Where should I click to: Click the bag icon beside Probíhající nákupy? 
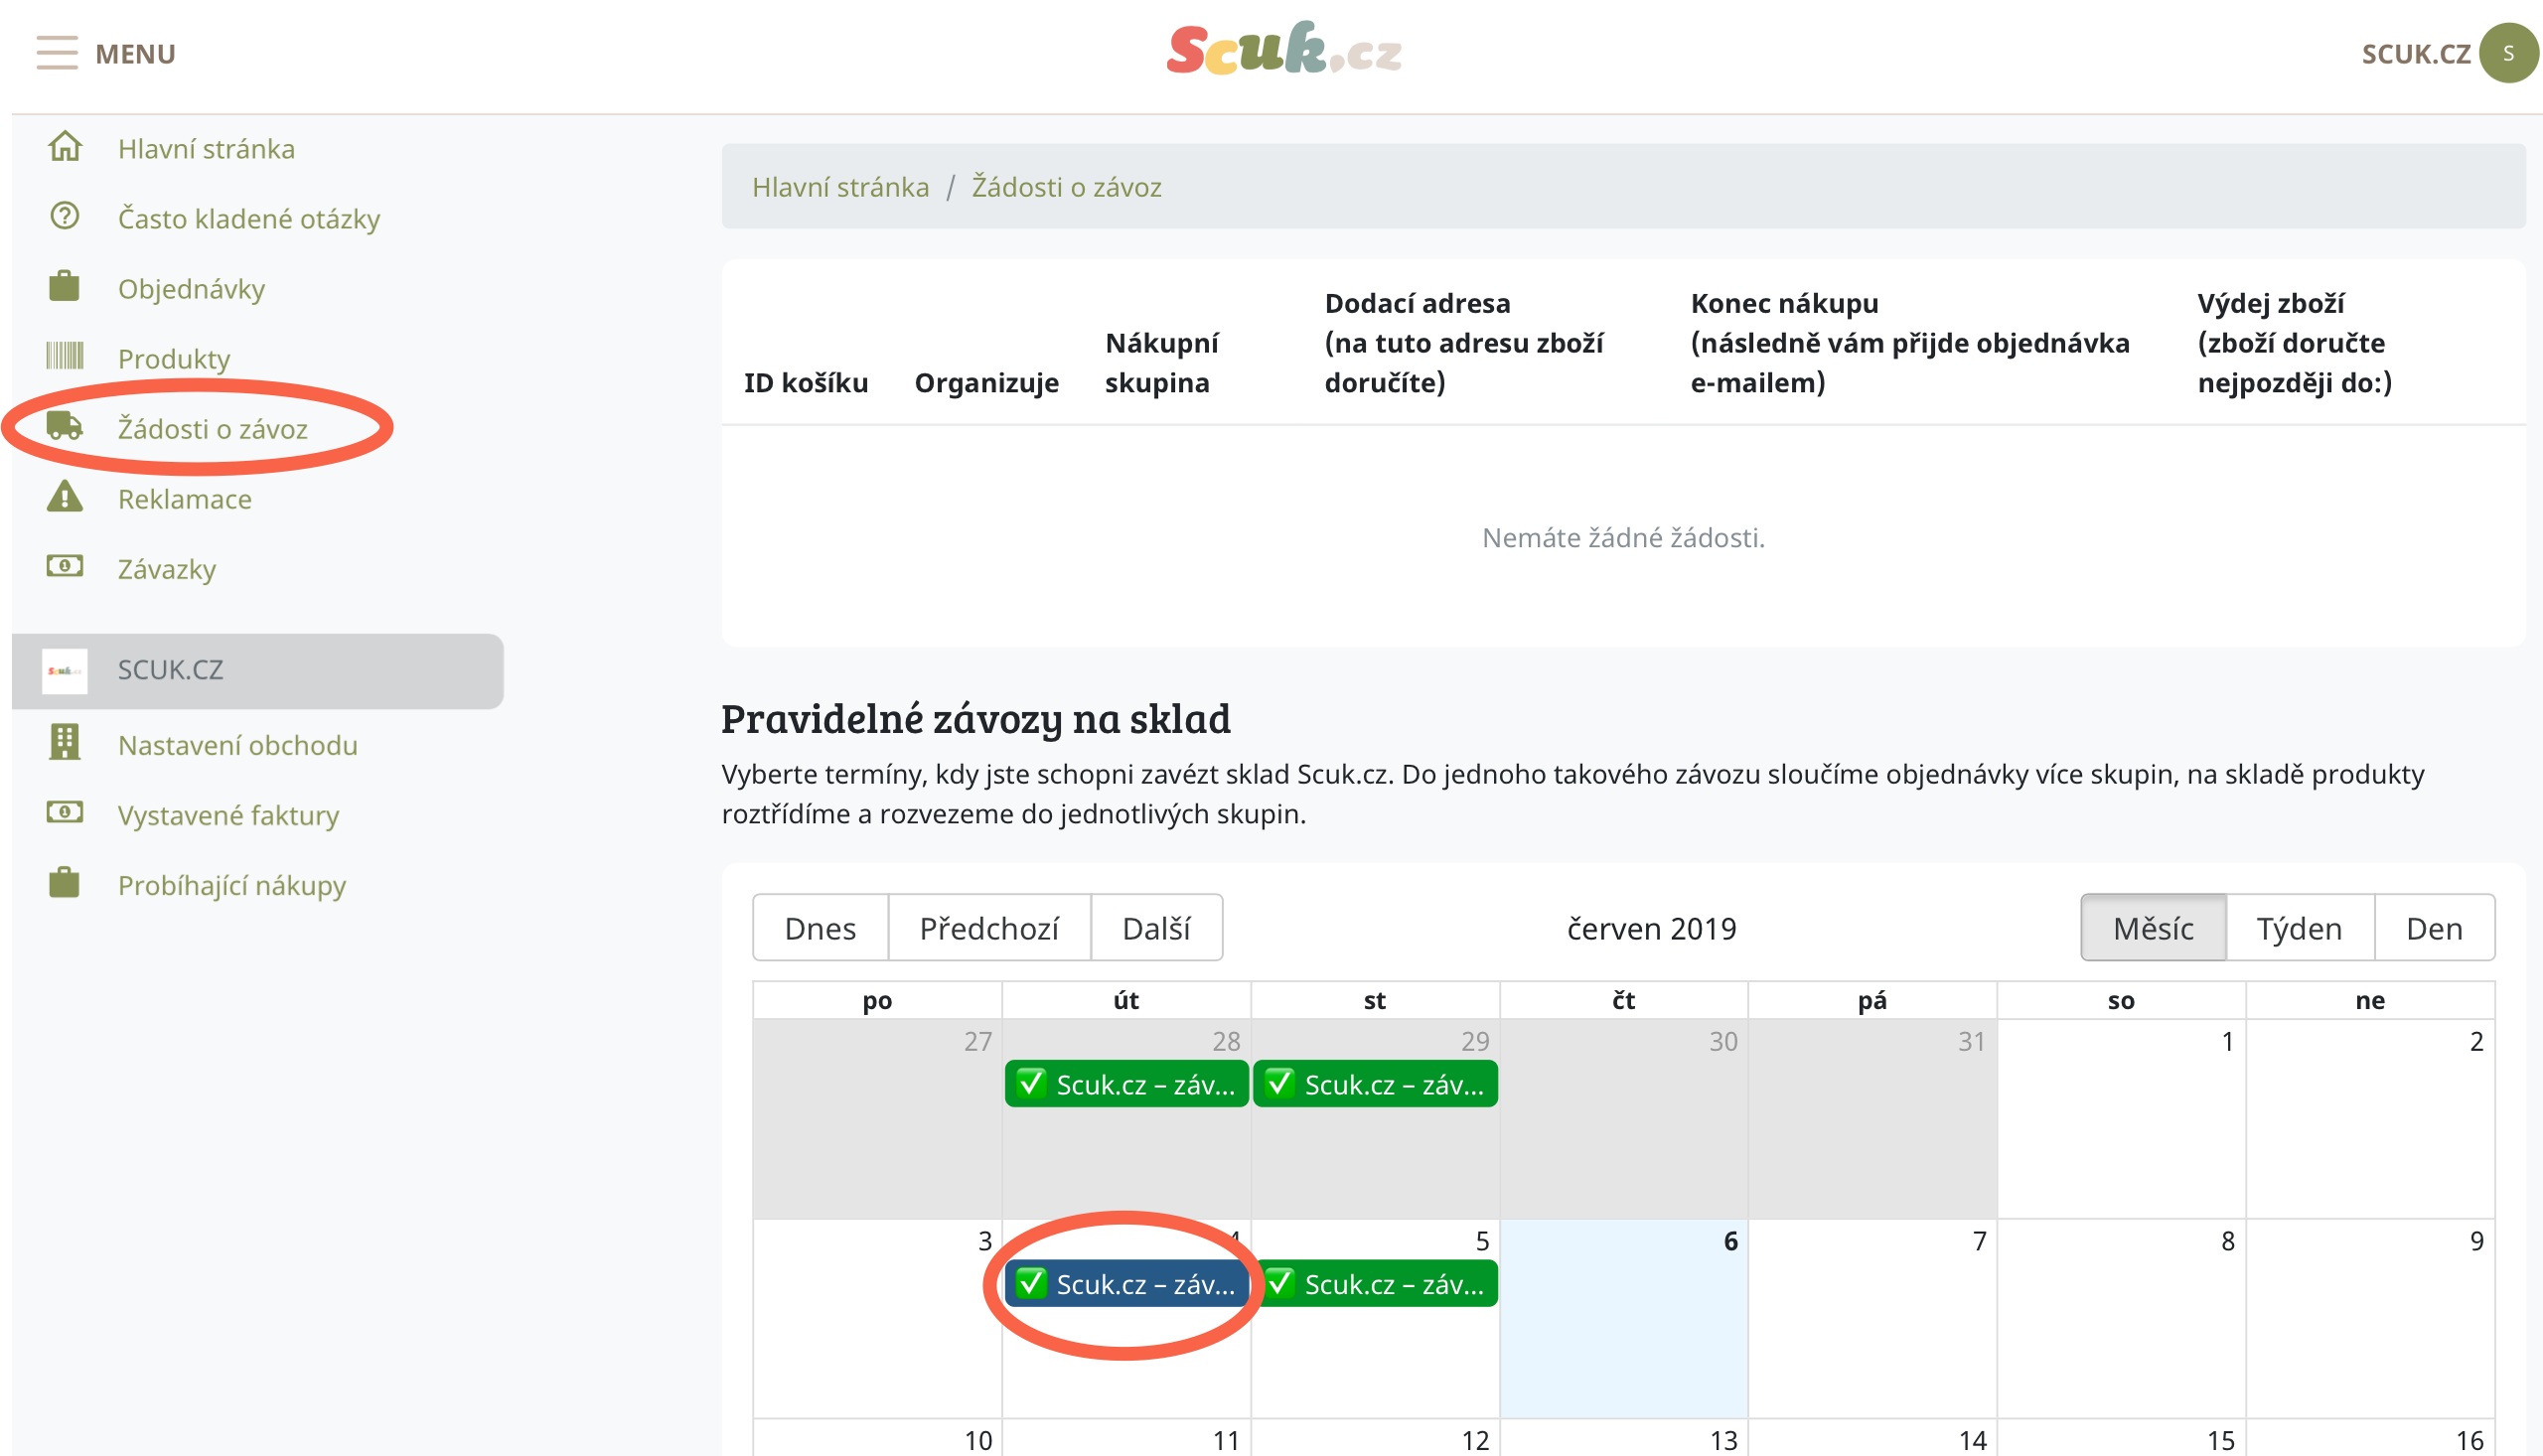(x=65, y=882)
